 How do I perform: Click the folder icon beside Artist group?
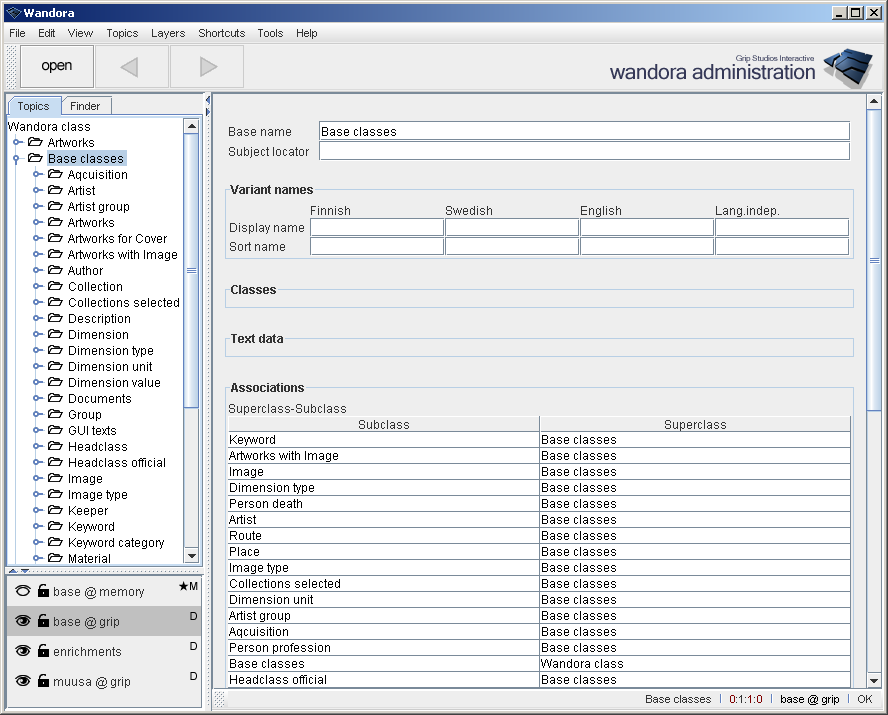pos(55,207)
